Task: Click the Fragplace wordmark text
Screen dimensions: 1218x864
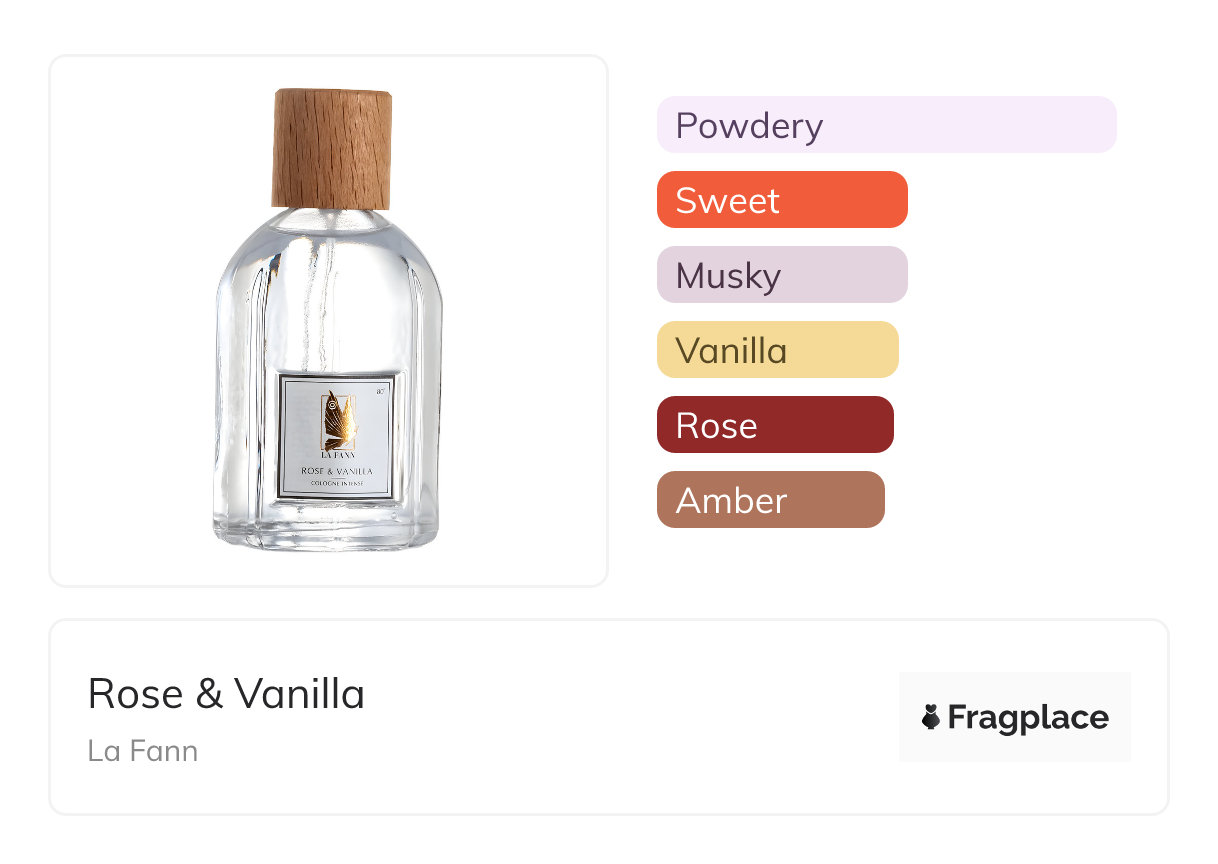Action: [x=1027, y=718]
